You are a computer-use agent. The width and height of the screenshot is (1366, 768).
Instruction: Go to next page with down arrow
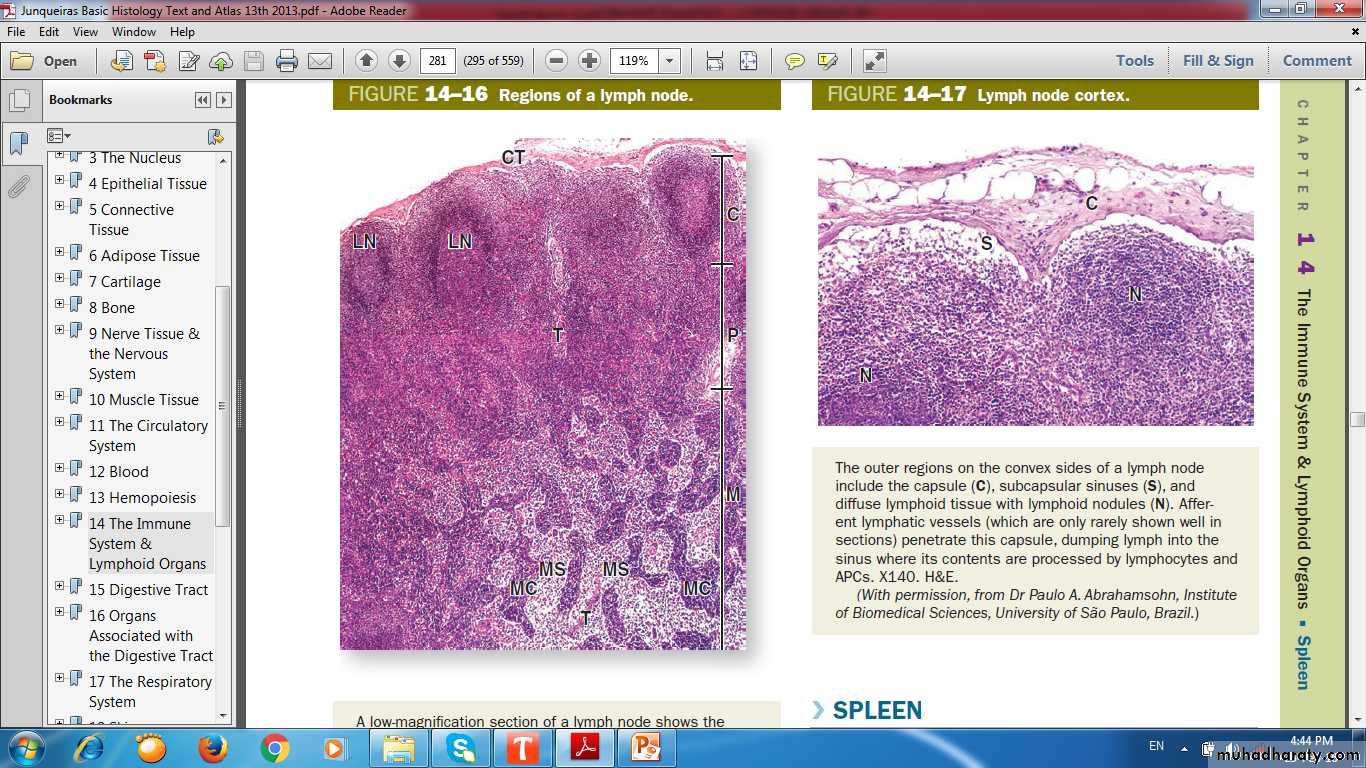coord(399,61)
